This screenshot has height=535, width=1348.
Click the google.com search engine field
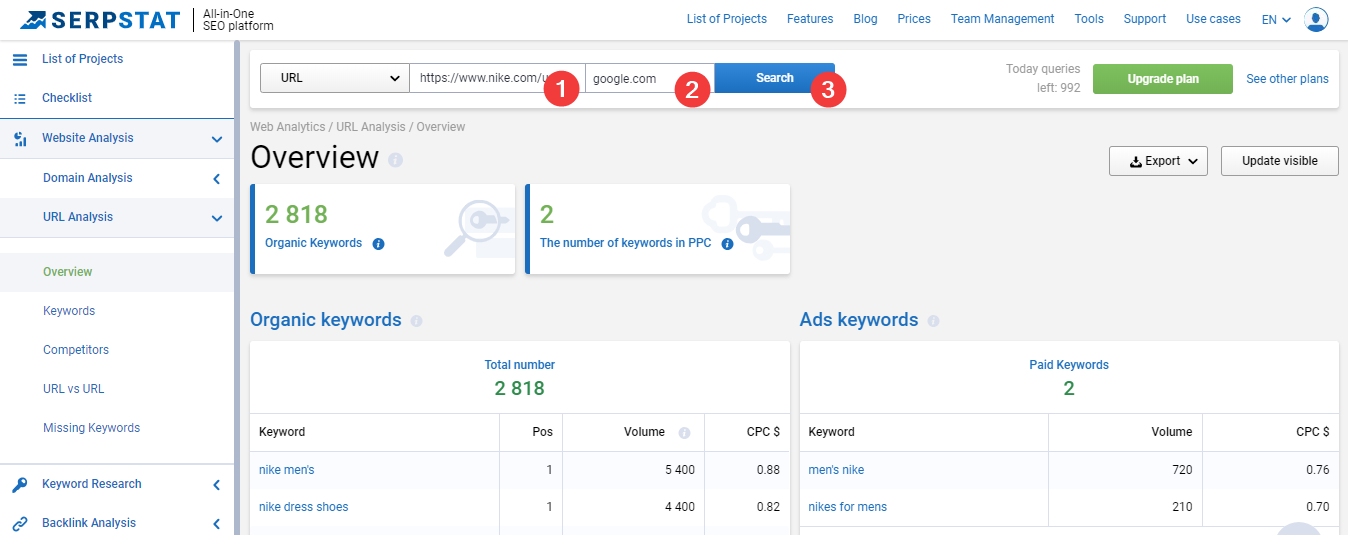click(x=650, y=78)
